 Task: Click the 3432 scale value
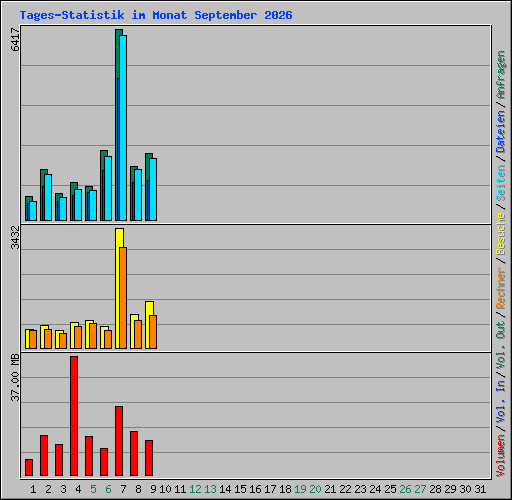click(15, 237)
